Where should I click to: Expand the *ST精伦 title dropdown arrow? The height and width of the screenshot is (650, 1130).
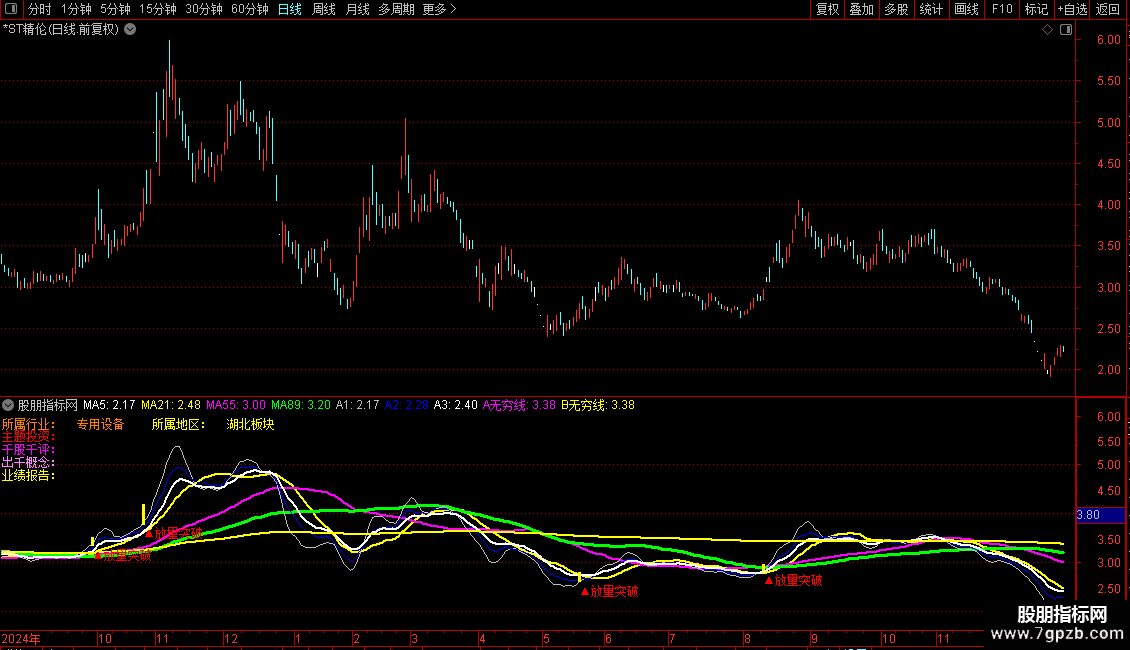tap(130, 30)
